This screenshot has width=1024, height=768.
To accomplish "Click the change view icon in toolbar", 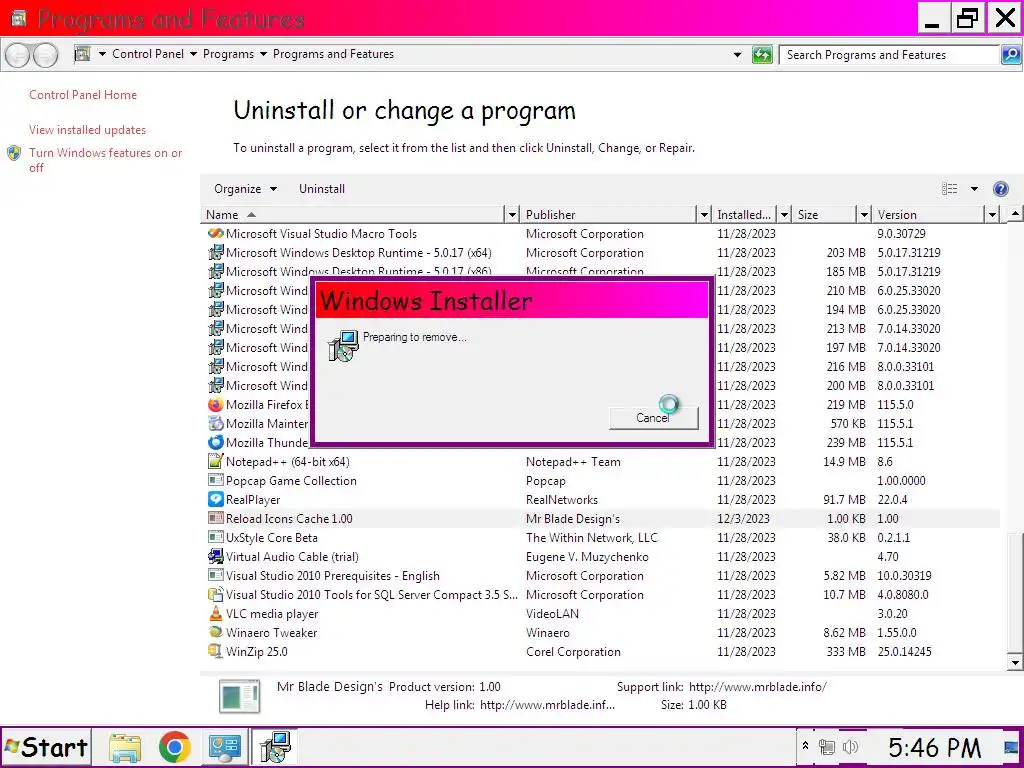I will [950, 189].
